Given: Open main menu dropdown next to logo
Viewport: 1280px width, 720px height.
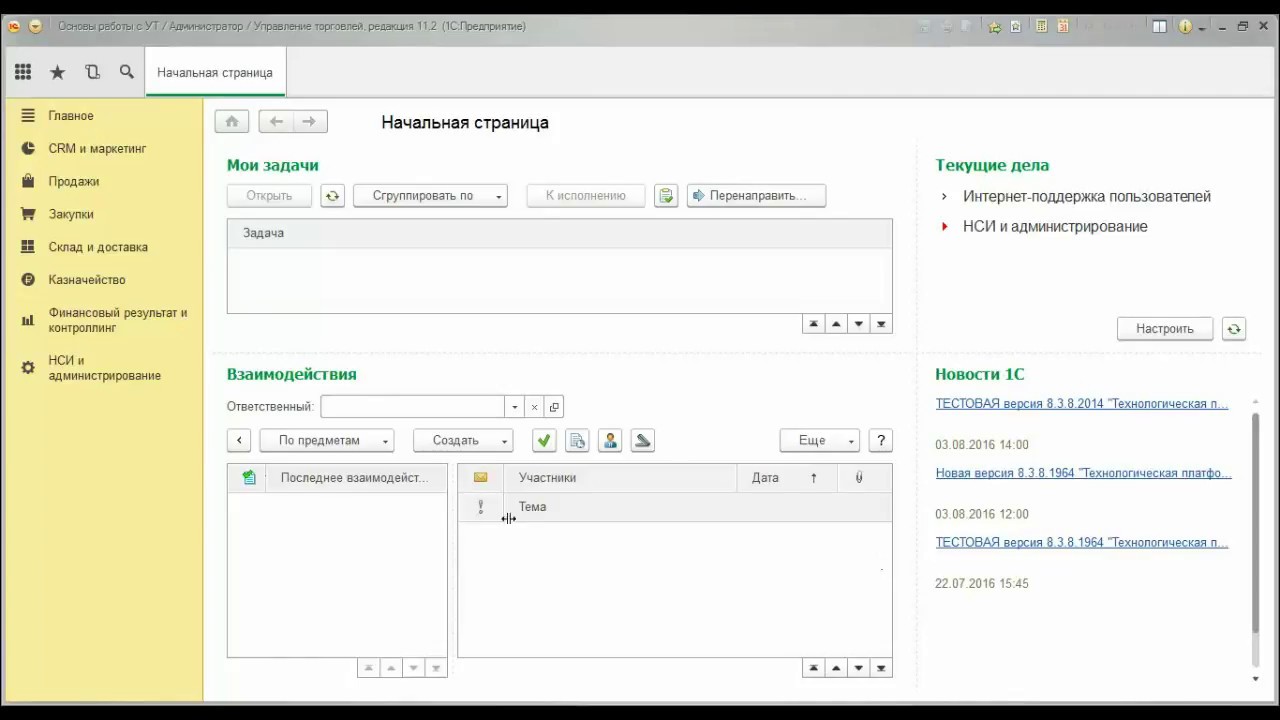Looking at the screenshot, I should point(35,27).
